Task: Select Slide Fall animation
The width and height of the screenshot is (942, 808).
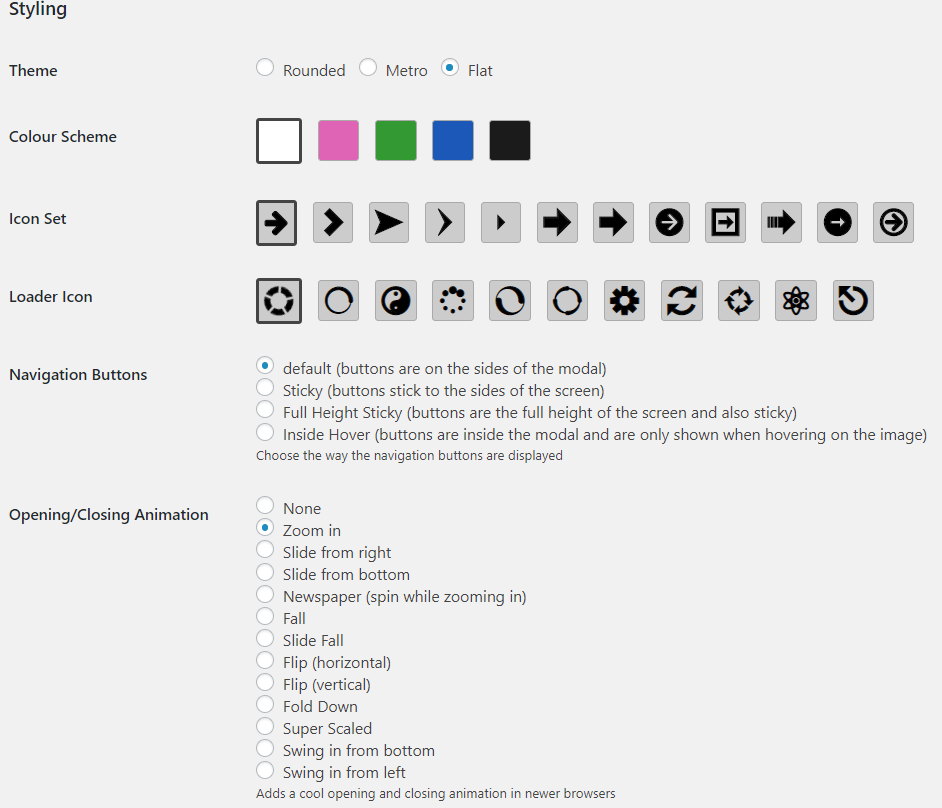Action: click(x=265, y=638)
